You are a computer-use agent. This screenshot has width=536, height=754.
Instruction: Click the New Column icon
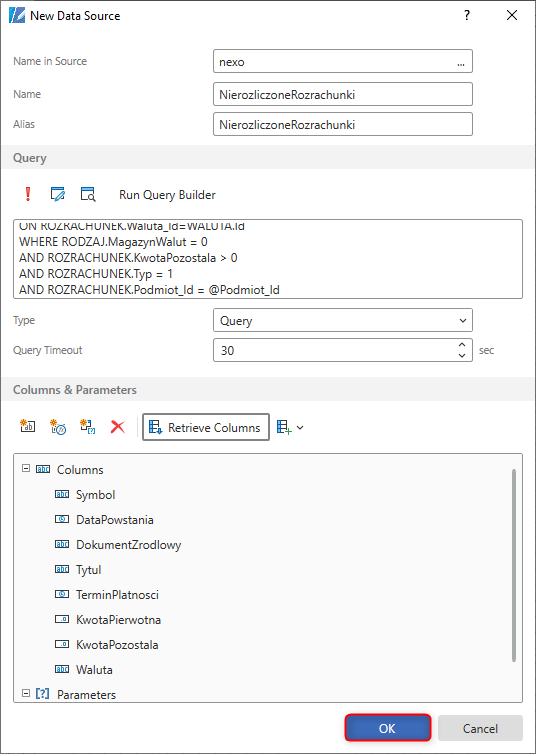point(27,427)
